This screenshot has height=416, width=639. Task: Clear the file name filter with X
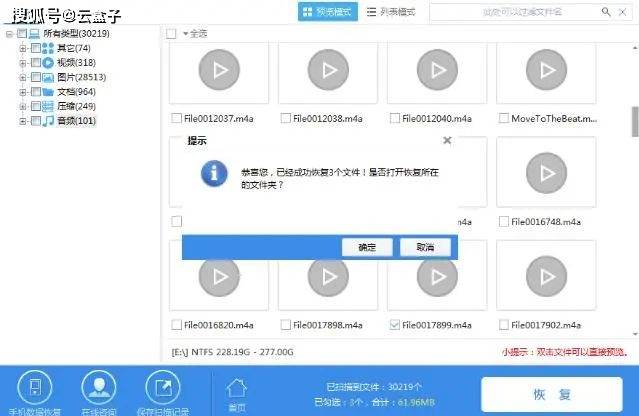(623, 12)
